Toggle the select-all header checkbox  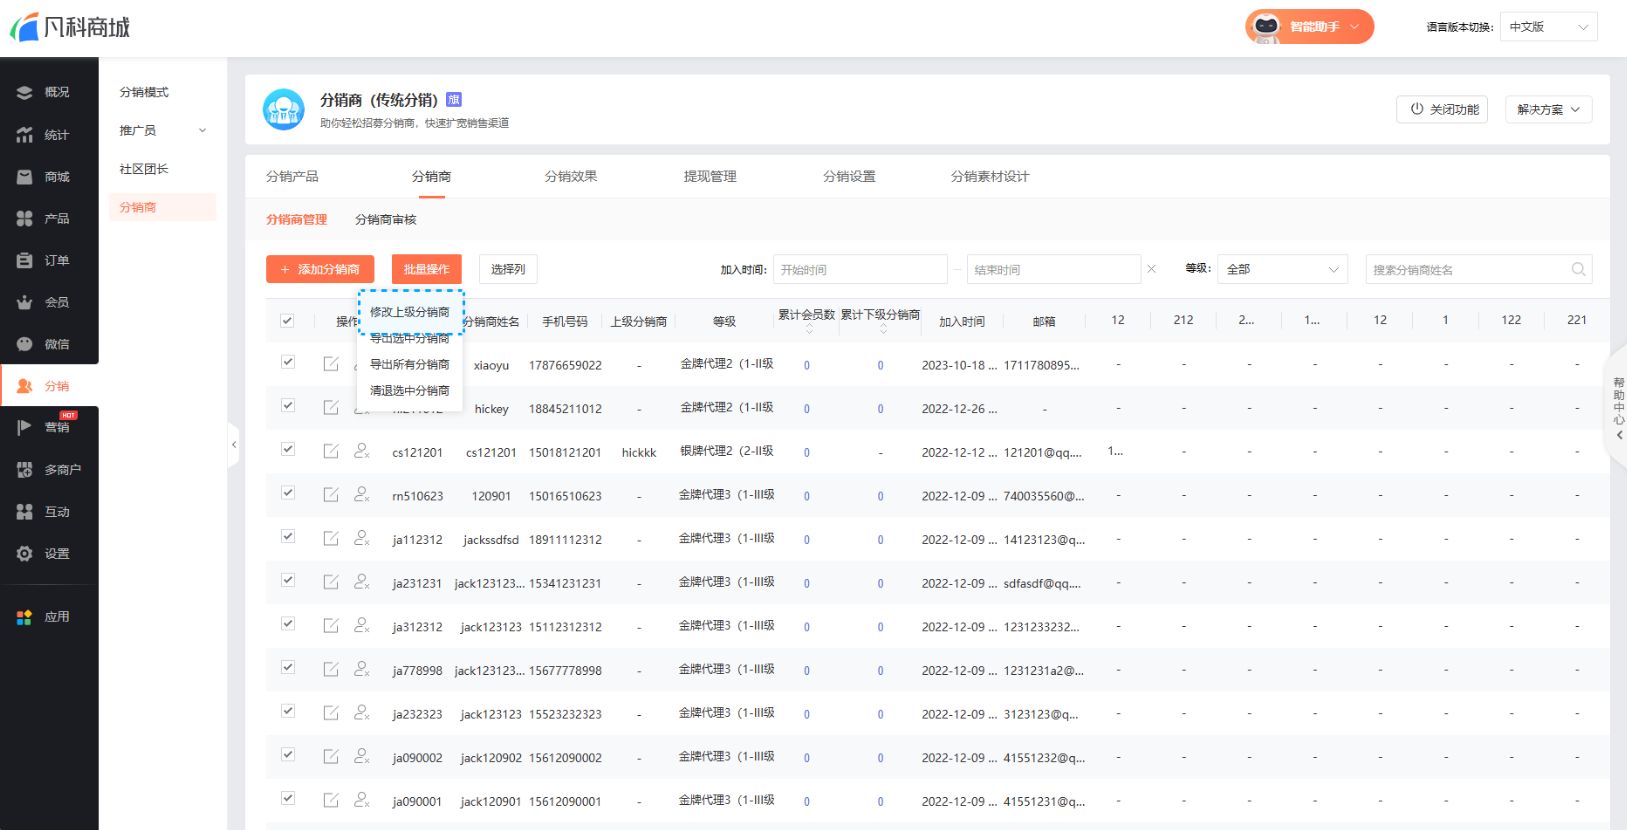287,321
